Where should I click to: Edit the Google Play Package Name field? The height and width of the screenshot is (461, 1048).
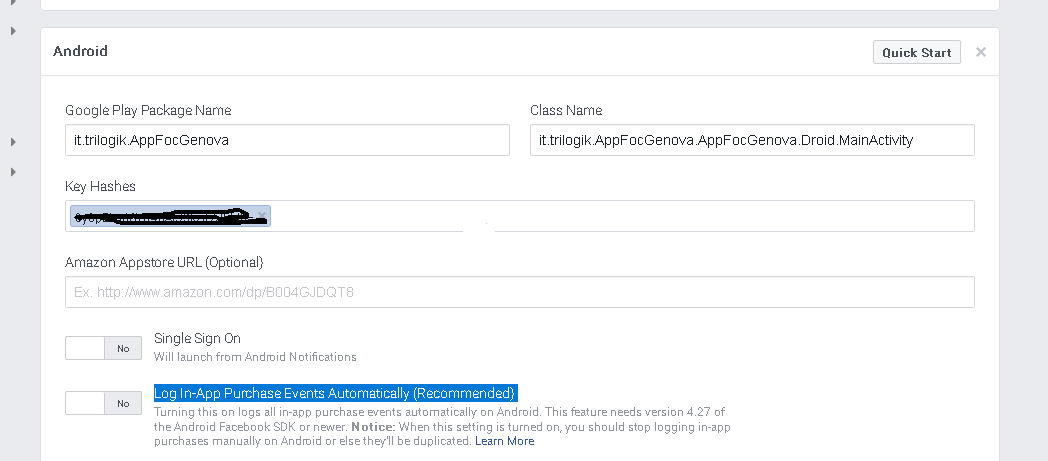tap(287, 140)
